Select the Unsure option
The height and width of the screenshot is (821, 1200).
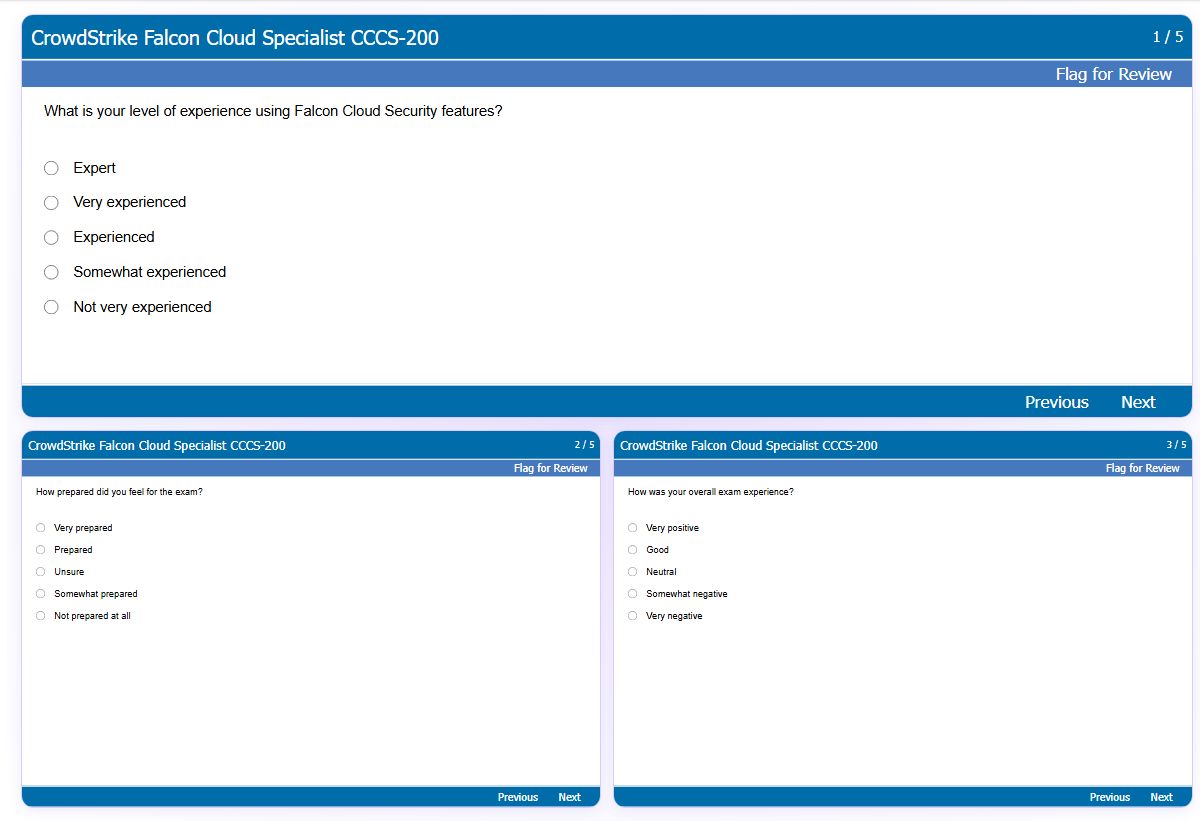(x=41, y=572)
